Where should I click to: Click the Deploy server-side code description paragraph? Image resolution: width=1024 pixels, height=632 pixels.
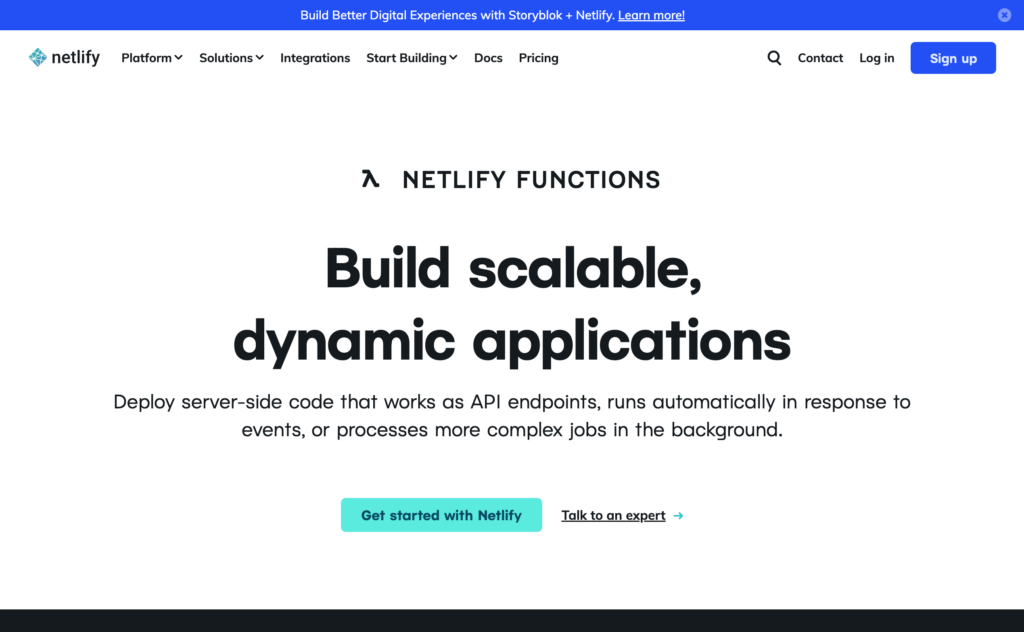coord(512,416)
